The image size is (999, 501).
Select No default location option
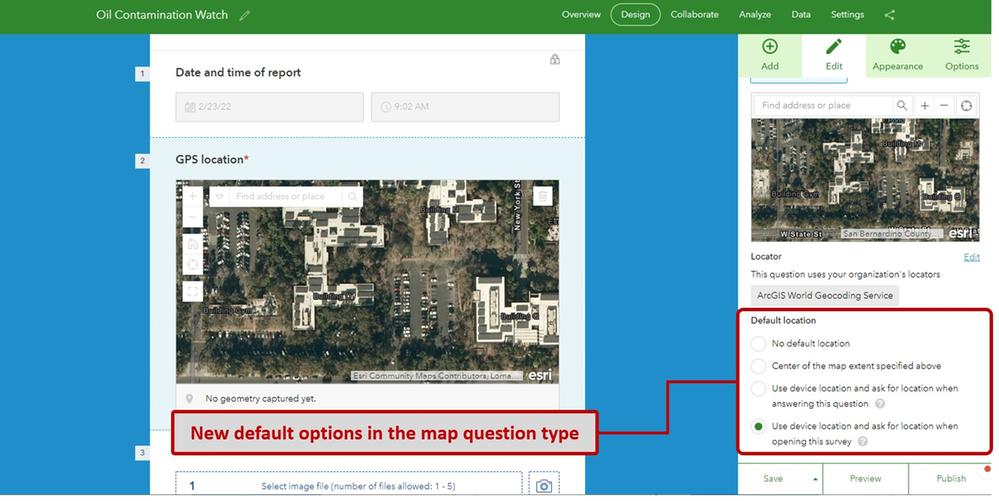[x=758, y=344]
